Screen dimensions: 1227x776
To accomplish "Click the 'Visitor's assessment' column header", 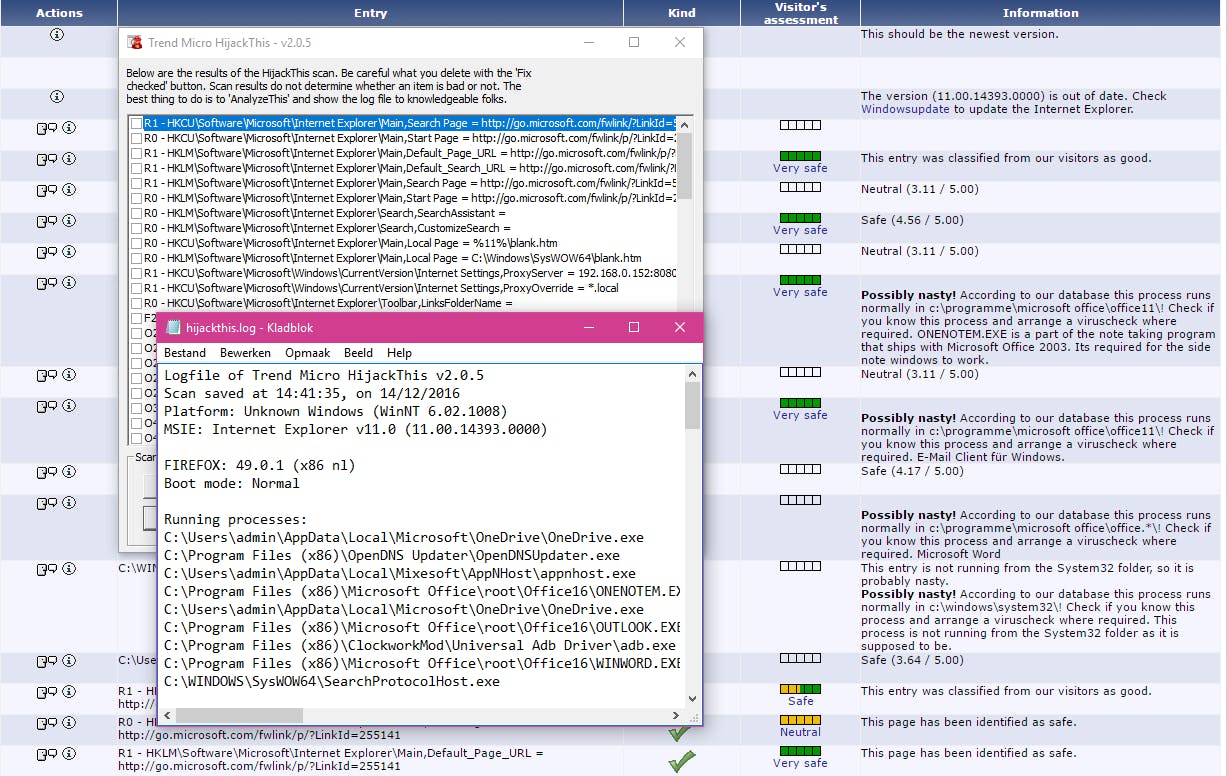I will [x=800, y=13].
